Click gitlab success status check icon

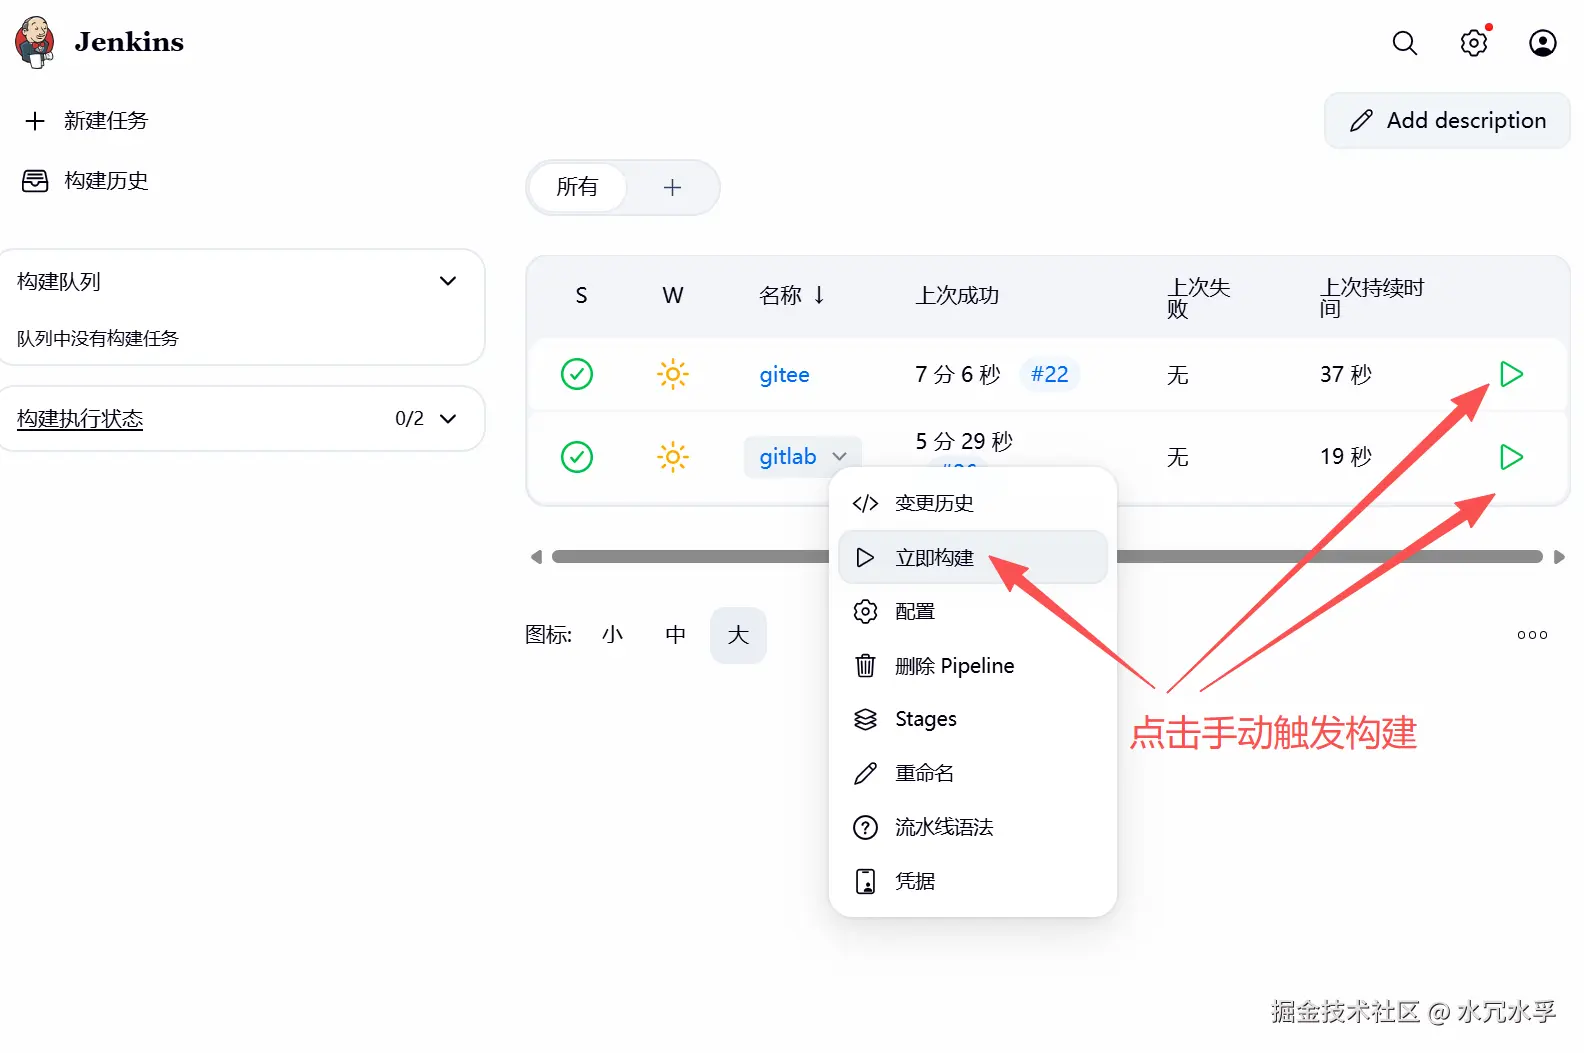point(577,457)
